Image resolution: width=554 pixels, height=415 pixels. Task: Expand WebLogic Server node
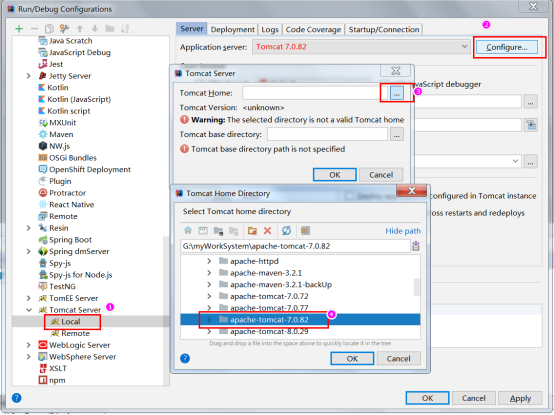(x=29, y=345)
